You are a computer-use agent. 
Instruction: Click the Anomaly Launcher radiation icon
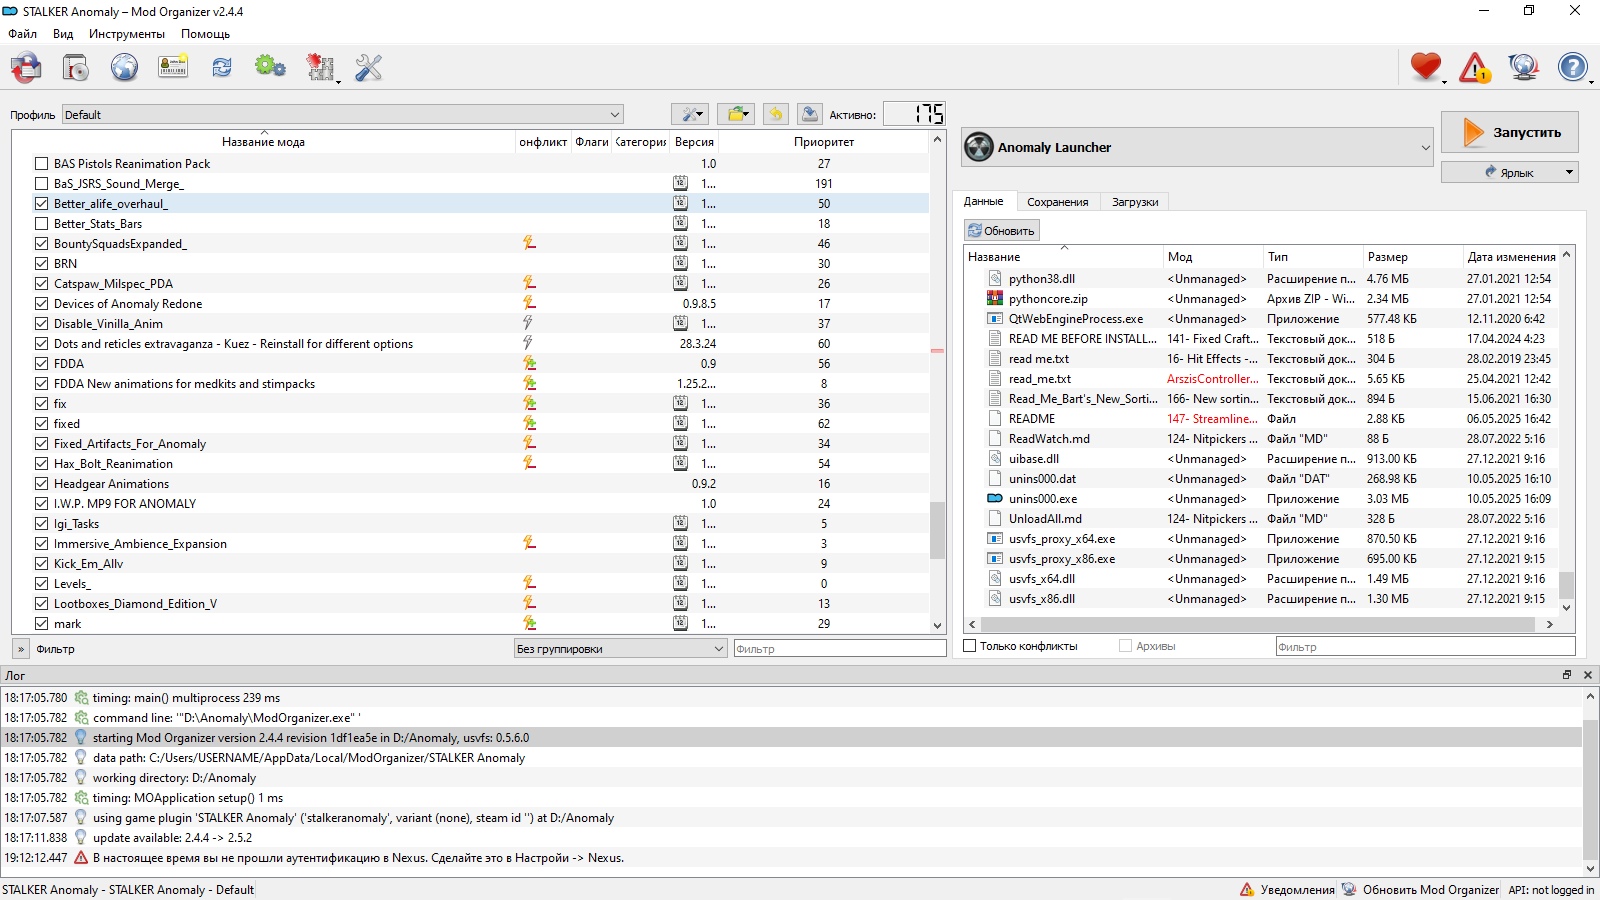point(979,147)
